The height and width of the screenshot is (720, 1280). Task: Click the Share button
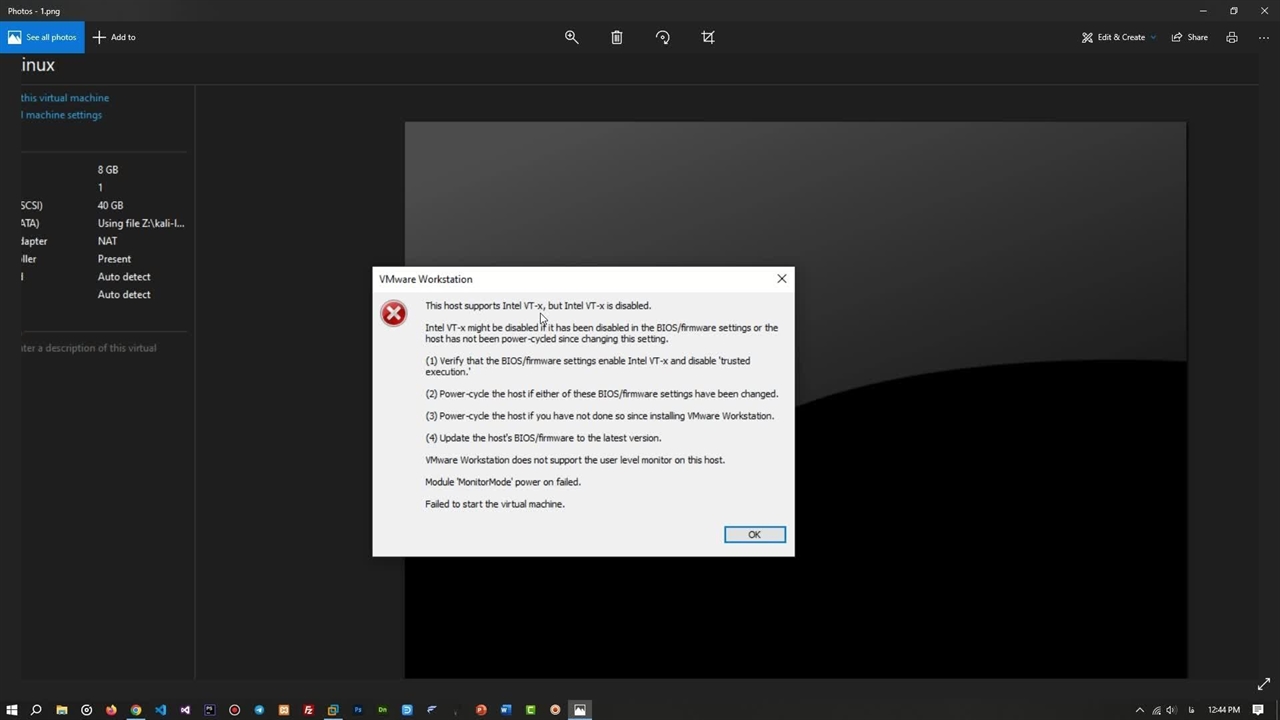1190,37
